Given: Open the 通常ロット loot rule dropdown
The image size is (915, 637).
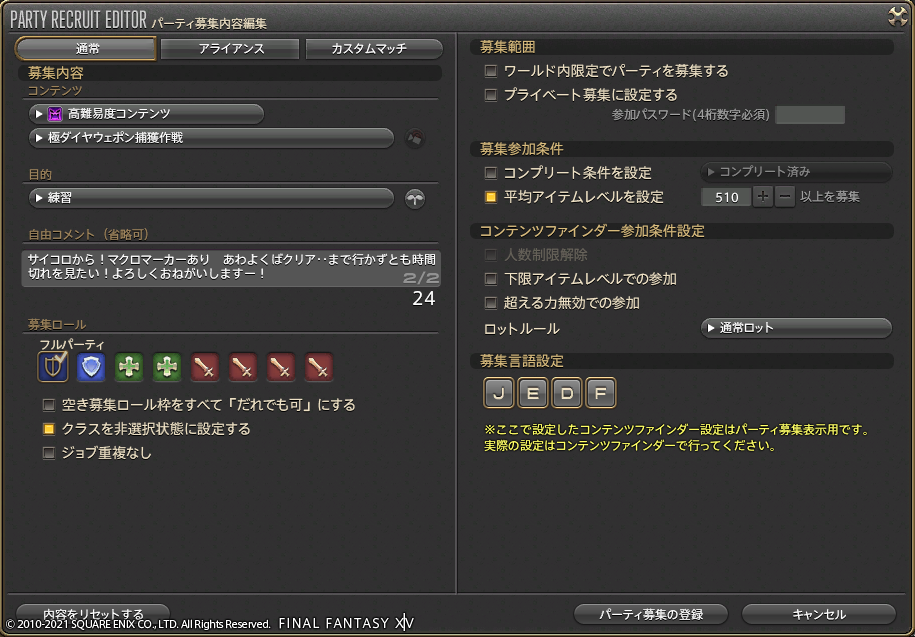Looking at the screenshot, I should click(x=796, y=328).
